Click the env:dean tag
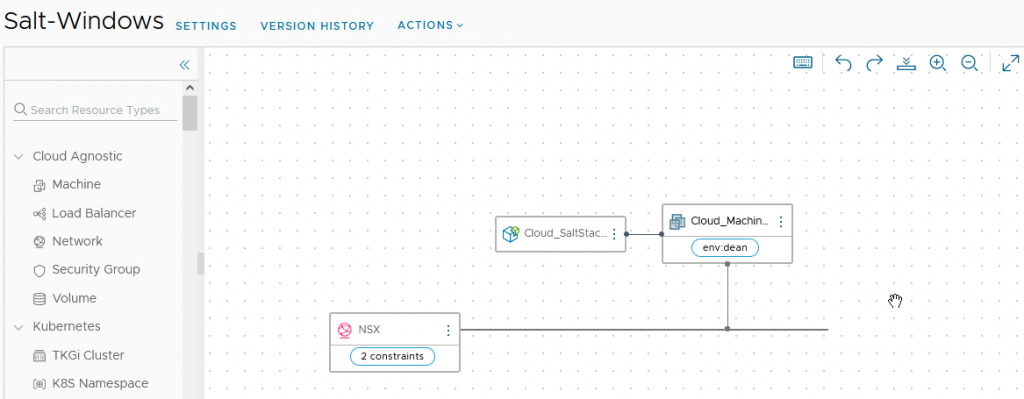The width and height of the screenshot is (1024, 399). (725, 248)
